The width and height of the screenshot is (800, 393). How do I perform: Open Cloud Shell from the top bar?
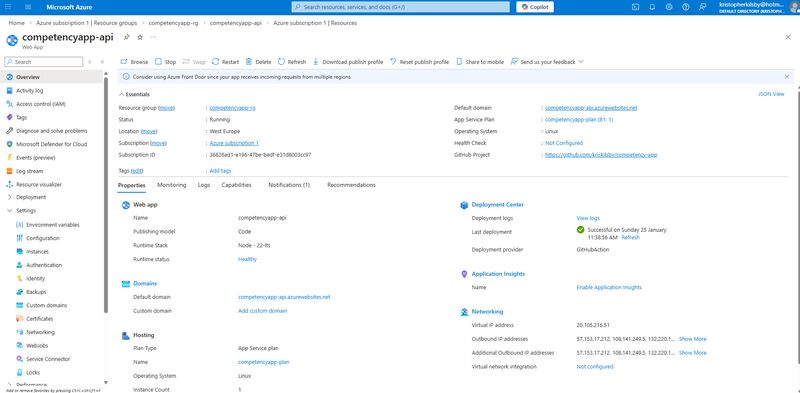[635, 7]
